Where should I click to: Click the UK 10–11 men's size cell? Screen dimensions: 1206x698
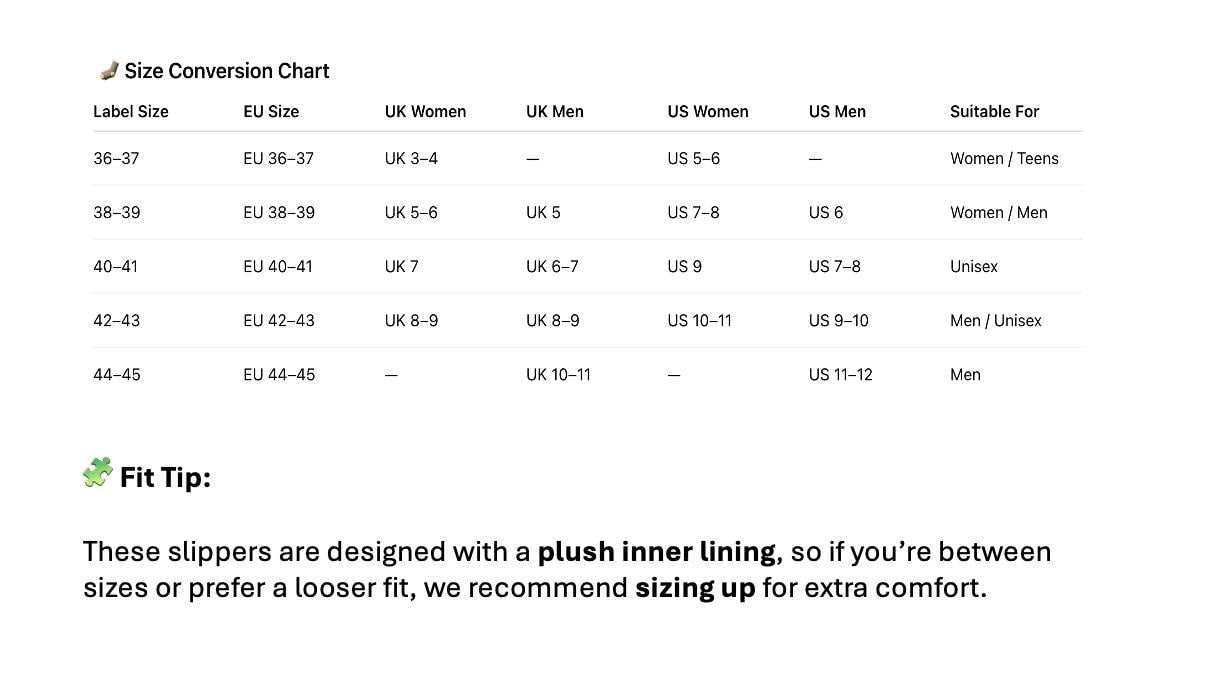[558, 375]
